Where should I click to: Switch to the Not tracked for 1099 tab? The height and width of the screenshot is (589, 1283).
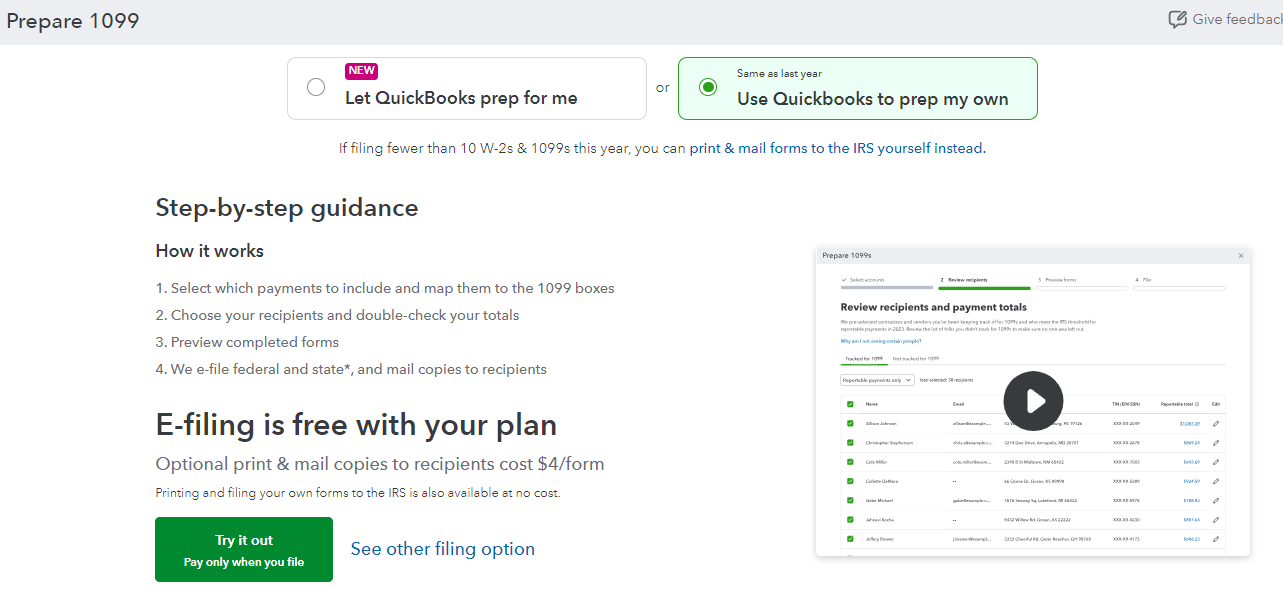(x=916, y=359)
